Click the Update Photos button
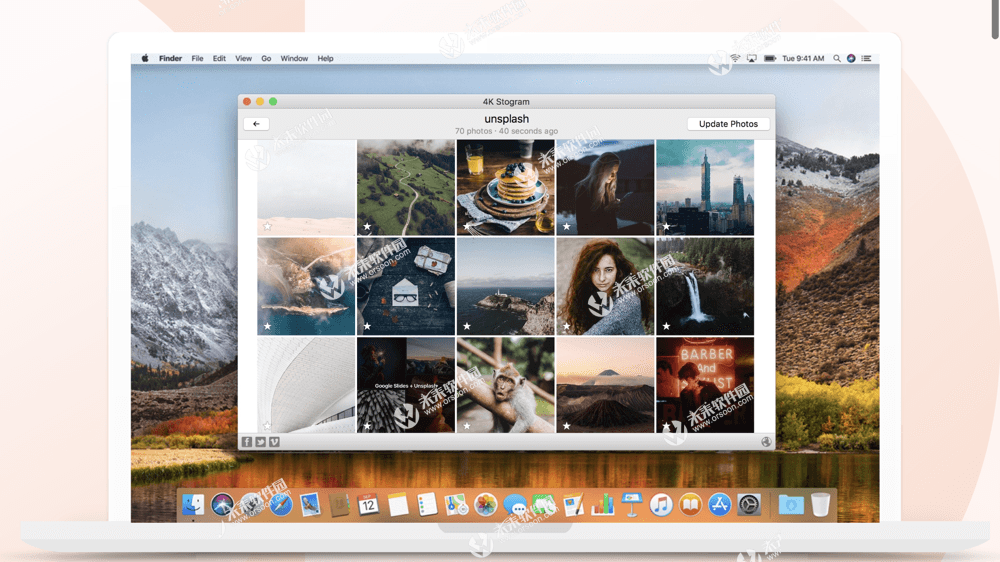The width and height of the screenshot is (1000, 562). pos(728,124)
